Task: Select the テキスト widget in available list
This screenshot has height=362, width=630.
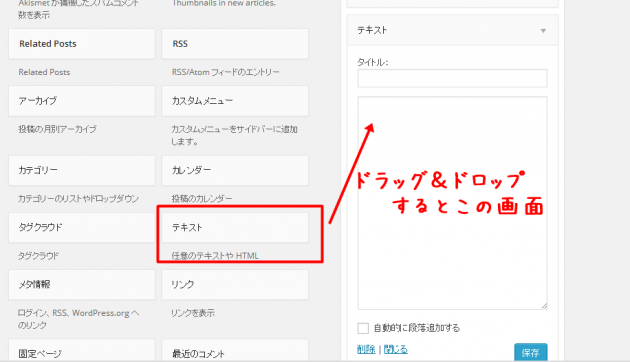Action: click(235, 227)
